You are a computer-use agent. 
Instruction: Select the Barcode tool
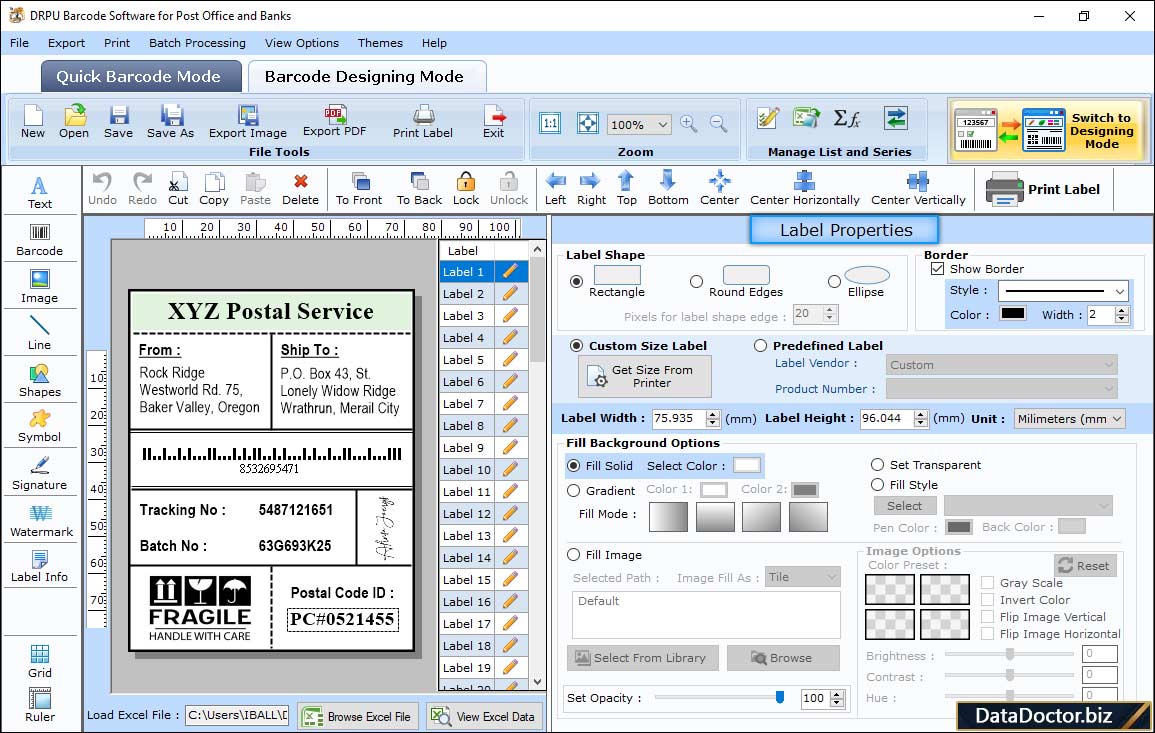click(x=40, y=240)
